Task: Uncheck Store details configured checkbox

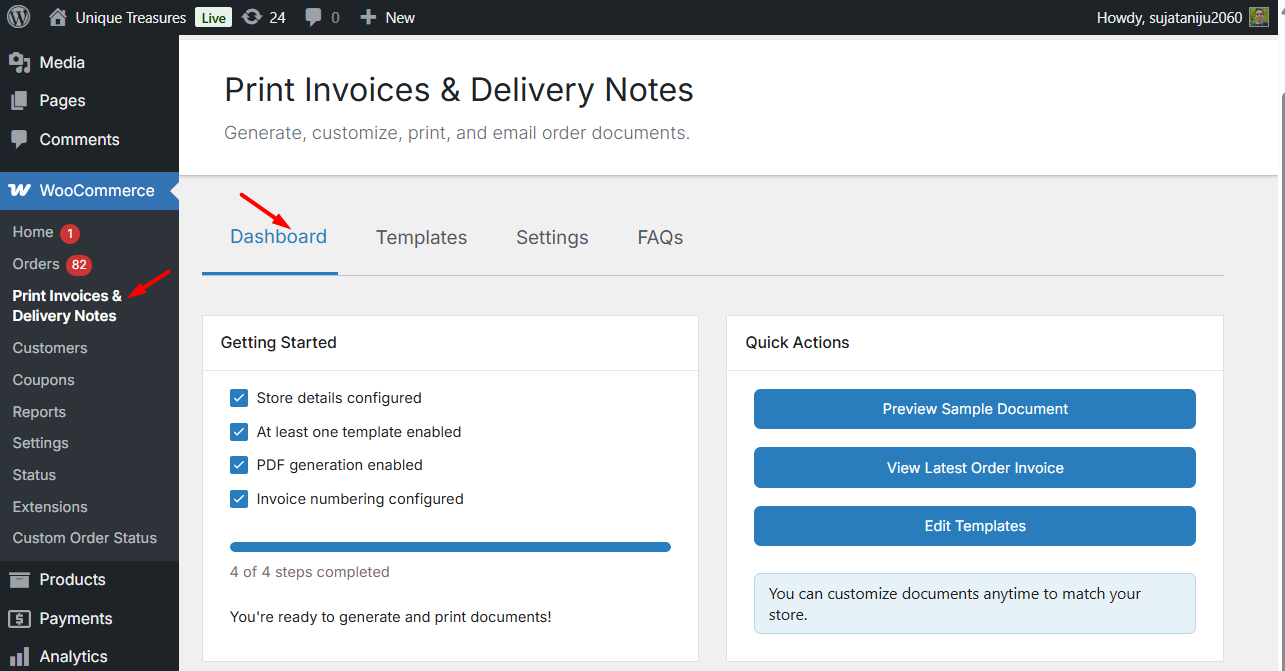Action: pyautogui.click(x=239, y=398)
